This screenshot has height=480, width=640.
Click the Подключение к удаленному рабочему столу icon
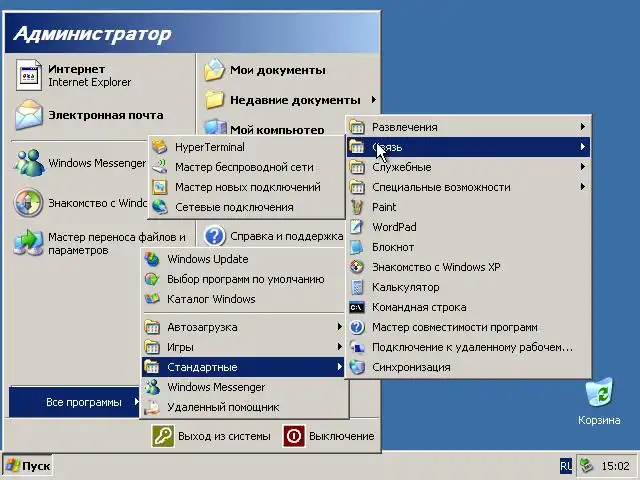[x=357, y=347]
